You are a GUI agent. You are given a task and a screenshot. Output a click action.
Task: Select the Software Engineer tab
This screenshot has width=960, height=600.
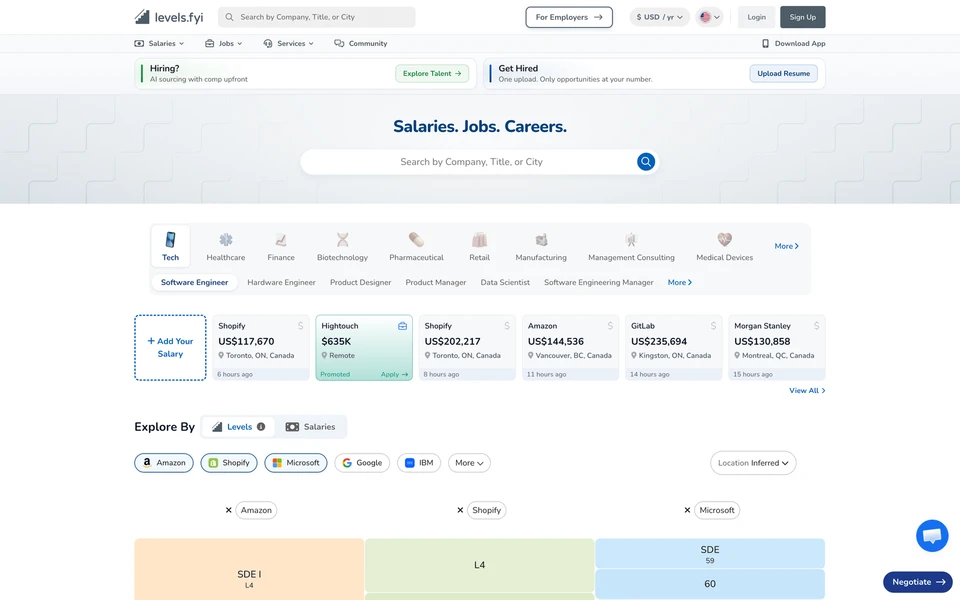(x=194, y=282)
